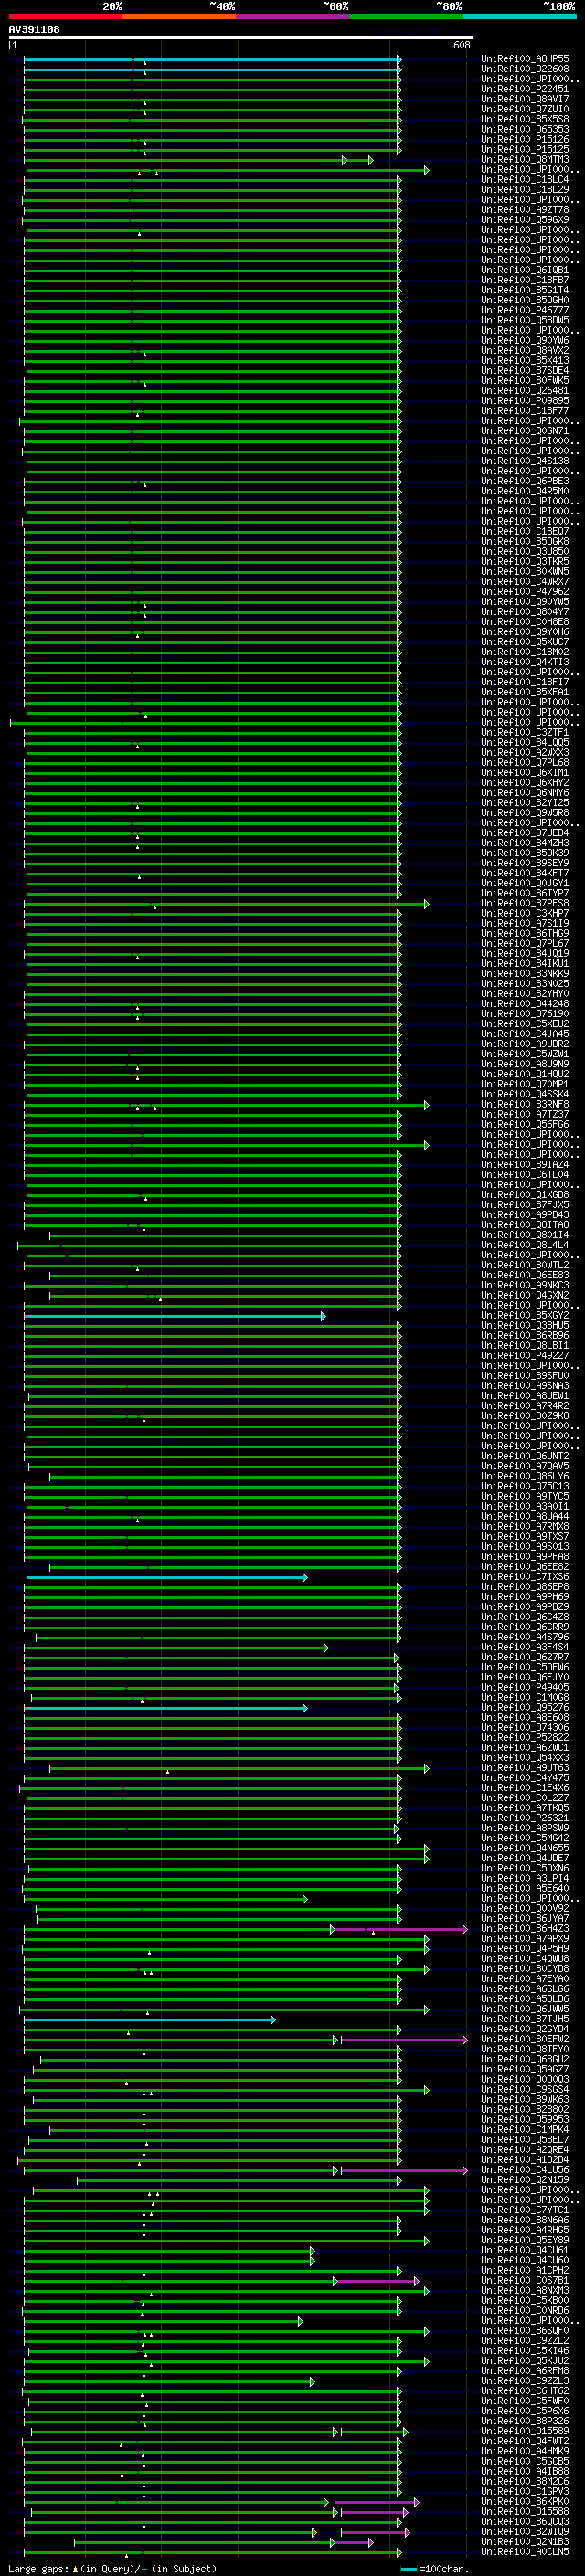The image size is (585, 2576).
Task: Select UniRef100_A8UA44 label
Action: [525, 1517]
